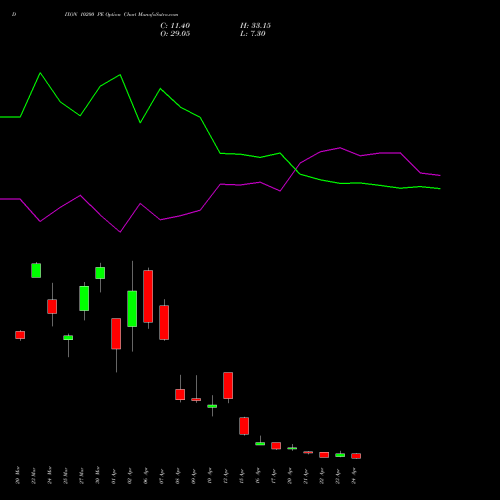The width and height of the screenshot is (500, 500).
Task: Select the 24 Apr date axis label
Action: tap(353, 475)
